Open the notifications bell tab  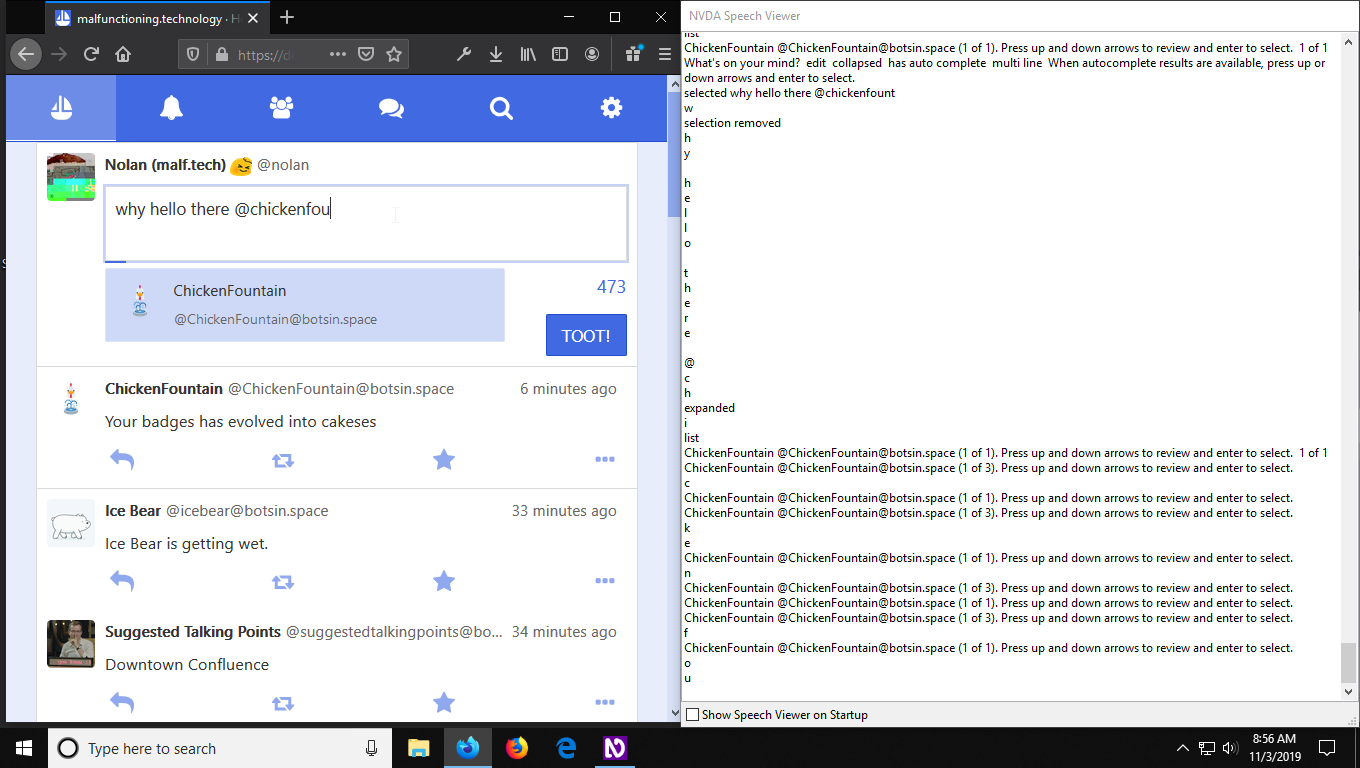coord(171,108)
